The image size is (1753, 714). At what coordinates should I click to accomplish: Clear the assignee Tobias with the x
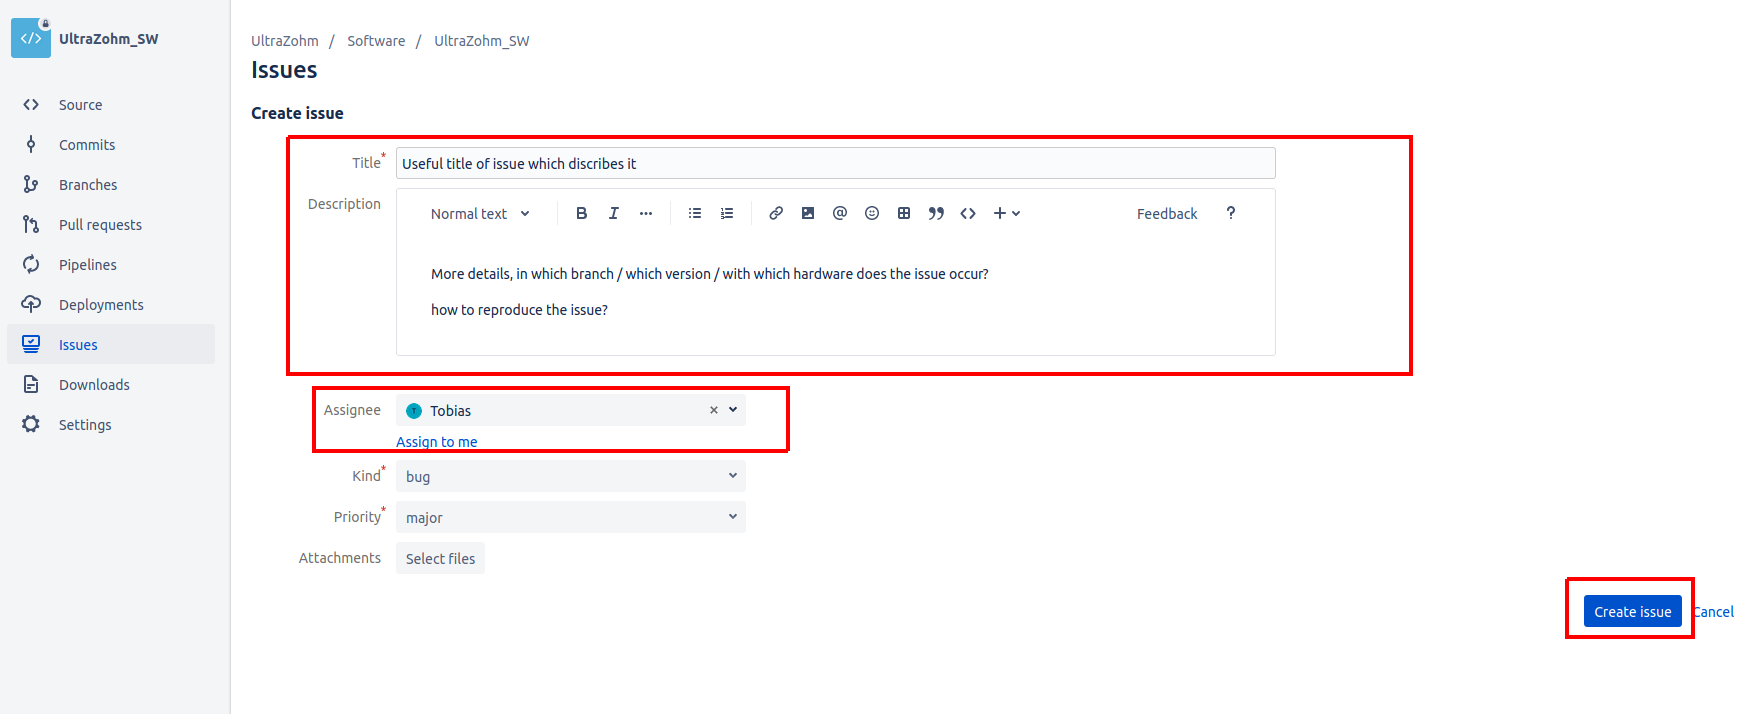click(x=714, y=410)
